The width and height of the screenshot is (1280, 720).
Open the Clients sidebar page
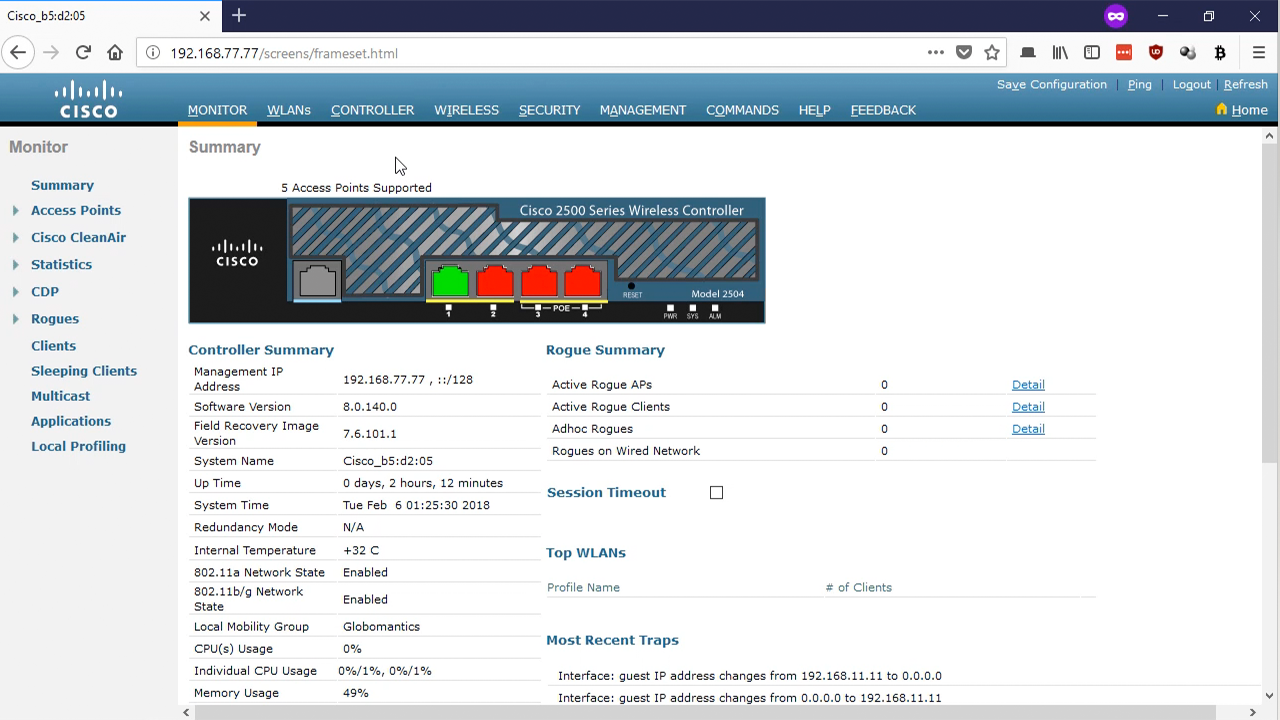click(x=53, y=346)
